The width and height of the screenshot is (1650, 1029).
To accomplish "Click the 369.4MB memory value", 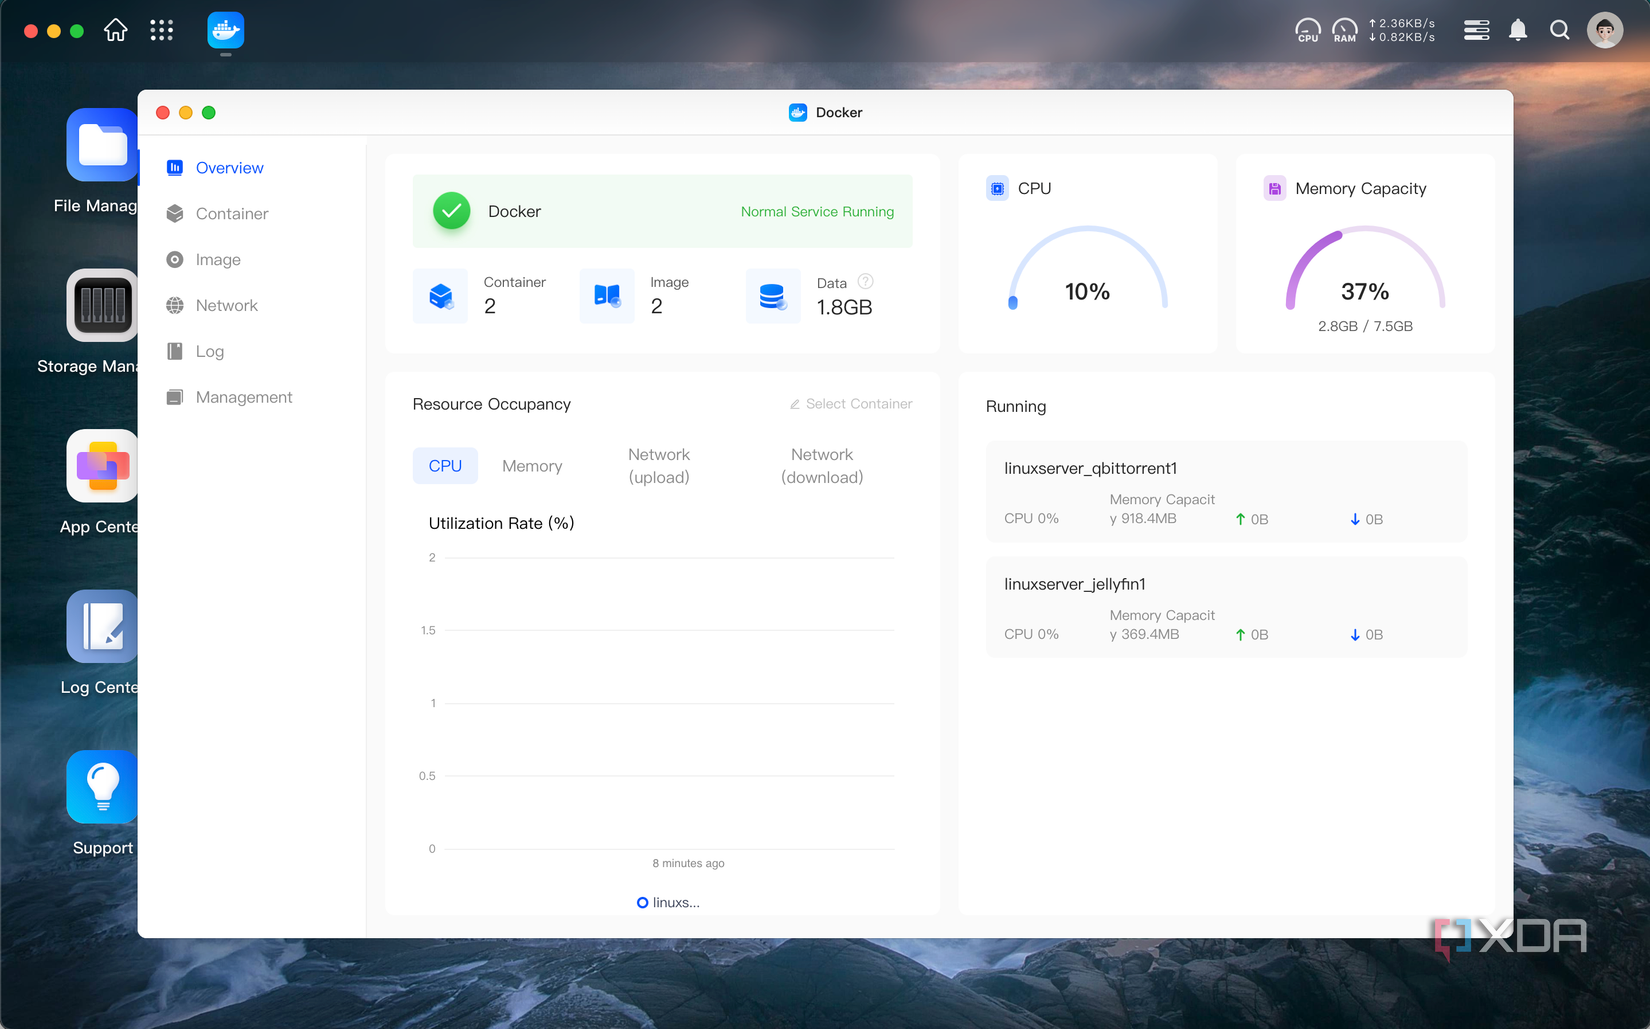I will pos(1150,634).
